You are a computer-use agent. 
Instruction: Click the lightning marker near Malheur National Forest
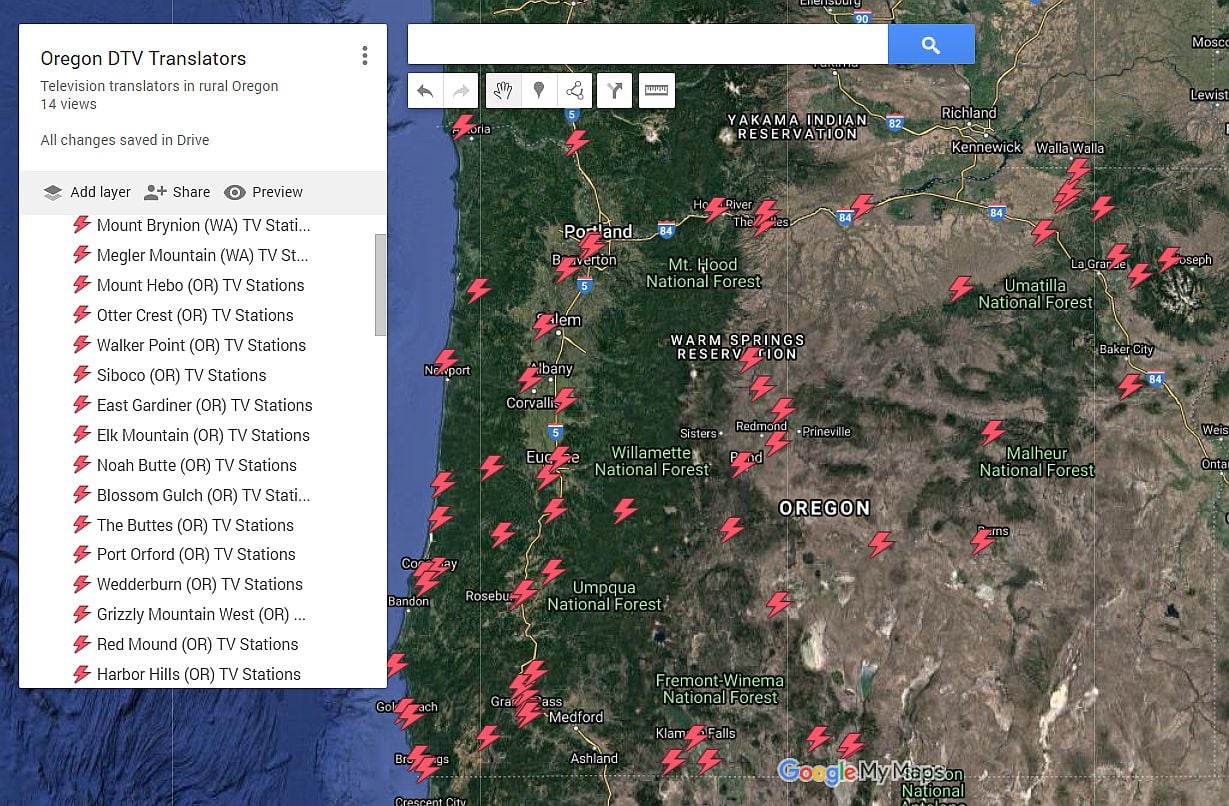(x=992, y=433)
